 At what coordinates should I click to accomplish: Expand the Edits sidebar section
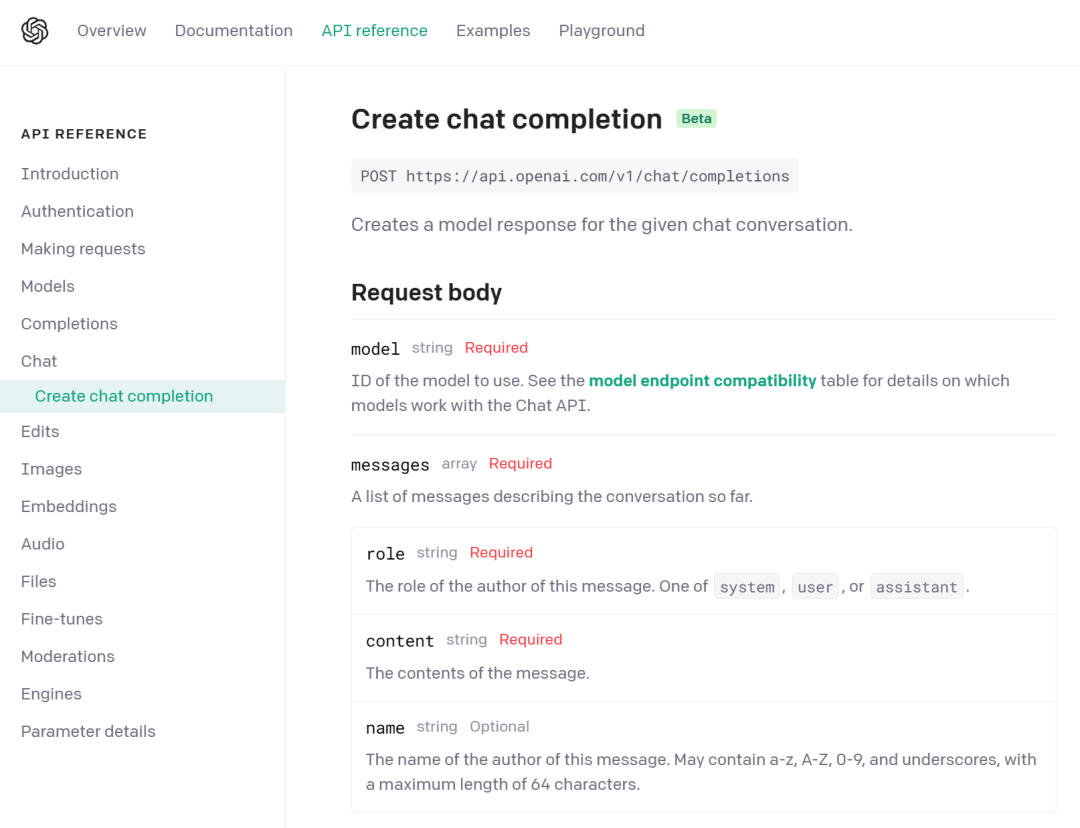[40, 432]
